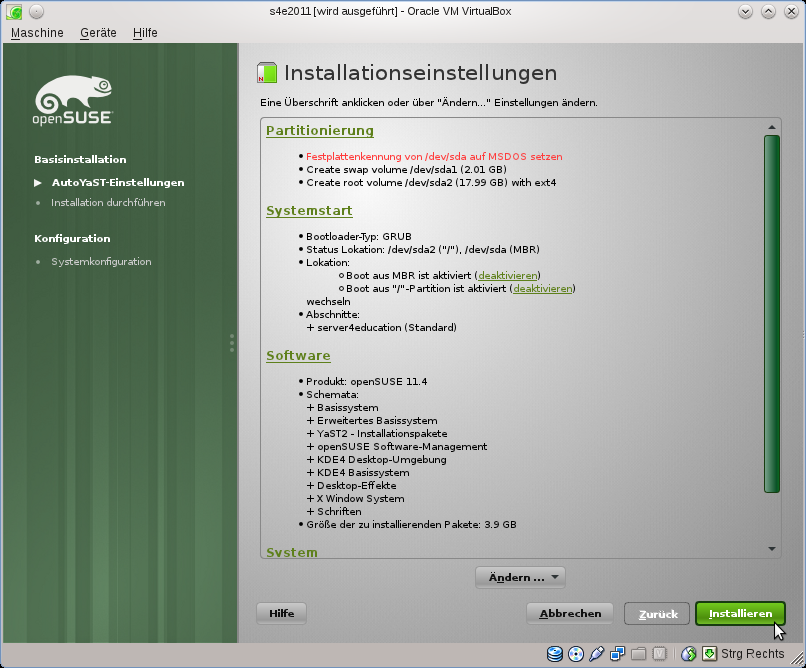Click the "server4education (Standard)" entry
This screenshot has width=806, height=668.
[387, 327]
